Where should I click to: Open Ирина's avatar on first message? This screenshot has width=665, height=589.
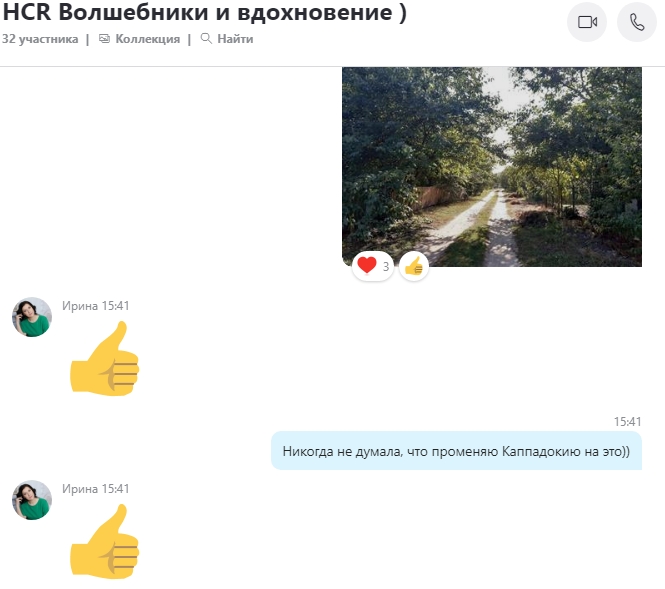[x=32, y=317]
